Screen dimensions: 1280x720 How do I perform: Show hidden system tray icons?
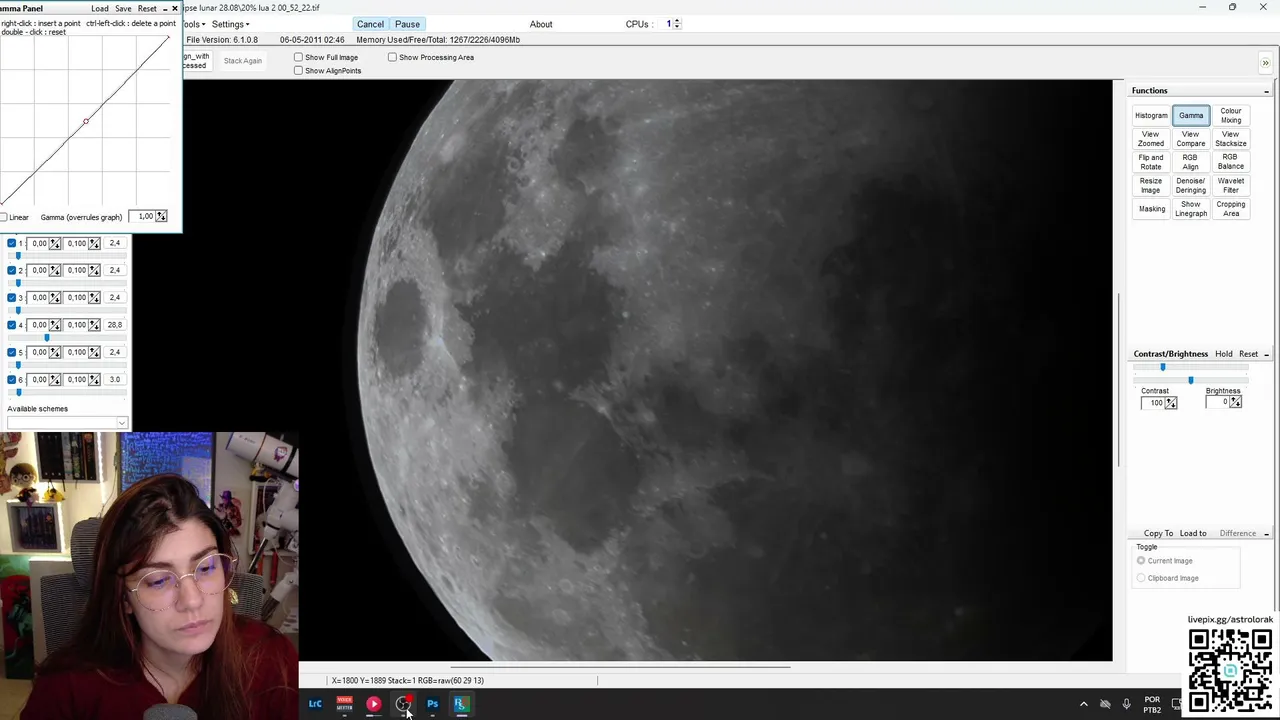[1083, 704]
